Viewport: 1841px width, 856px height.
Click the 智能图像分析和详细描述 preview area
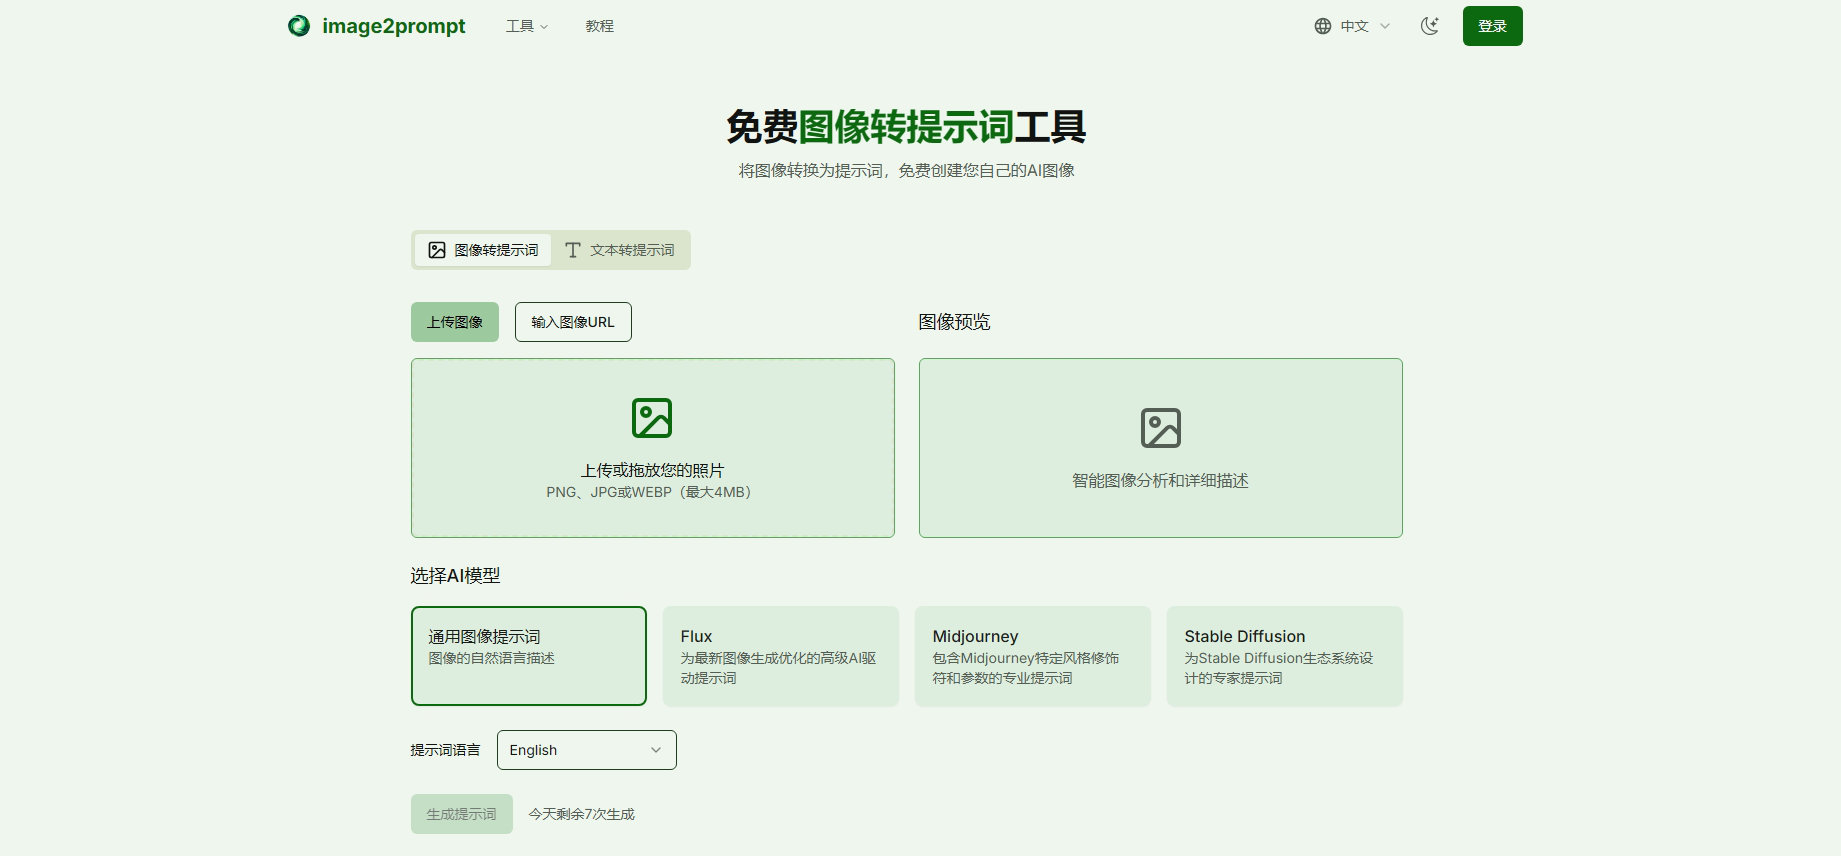(x=1161, y=448)
